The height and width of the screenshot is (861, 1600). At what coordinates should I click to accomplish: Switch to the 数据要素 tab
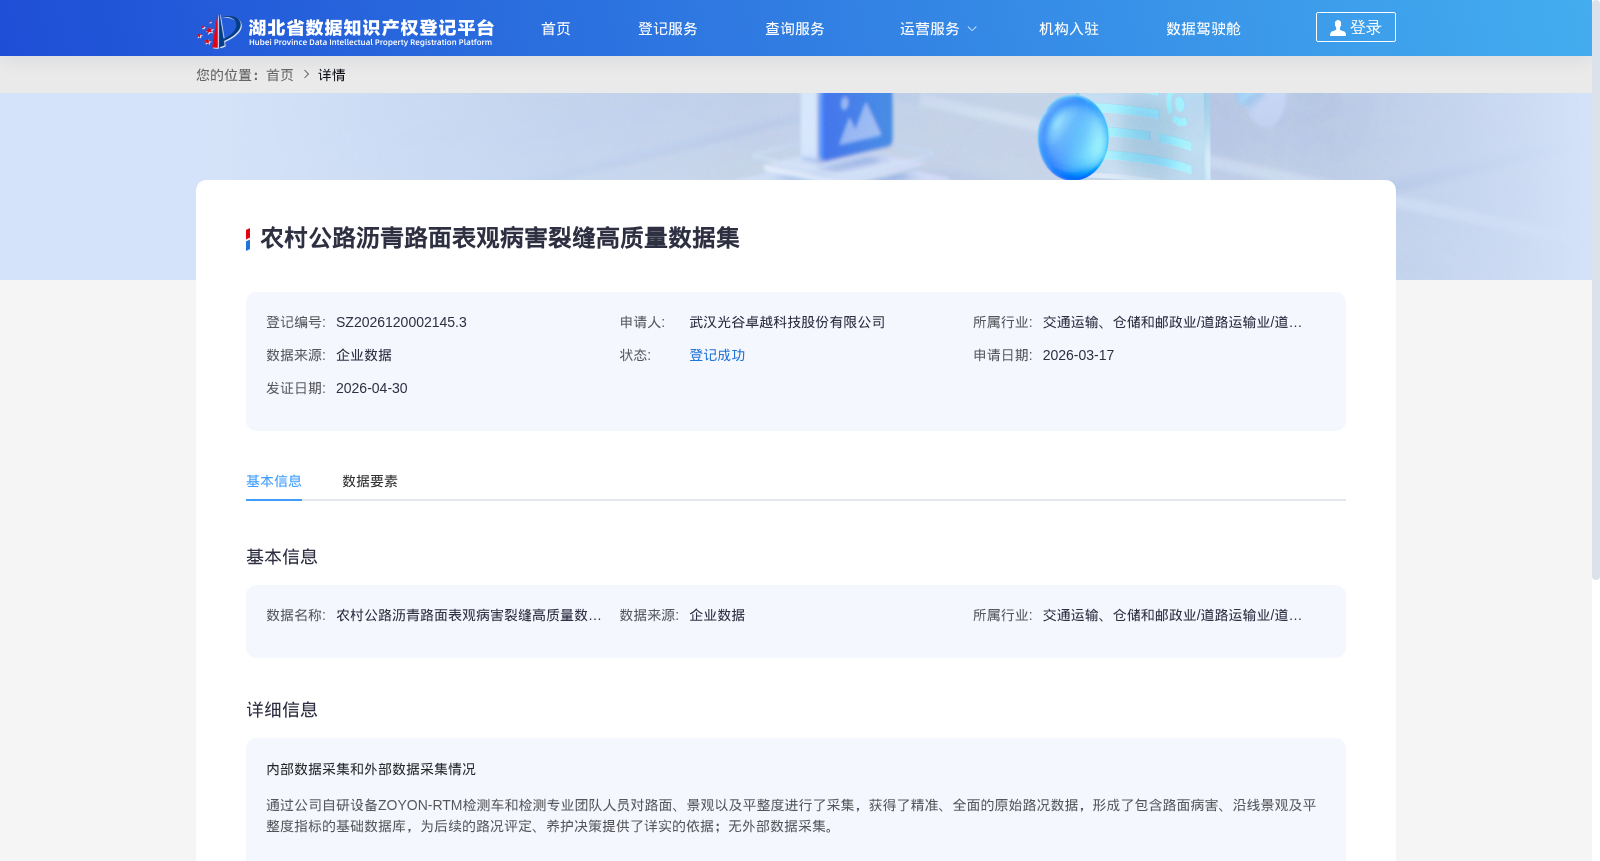coord(370,481)
